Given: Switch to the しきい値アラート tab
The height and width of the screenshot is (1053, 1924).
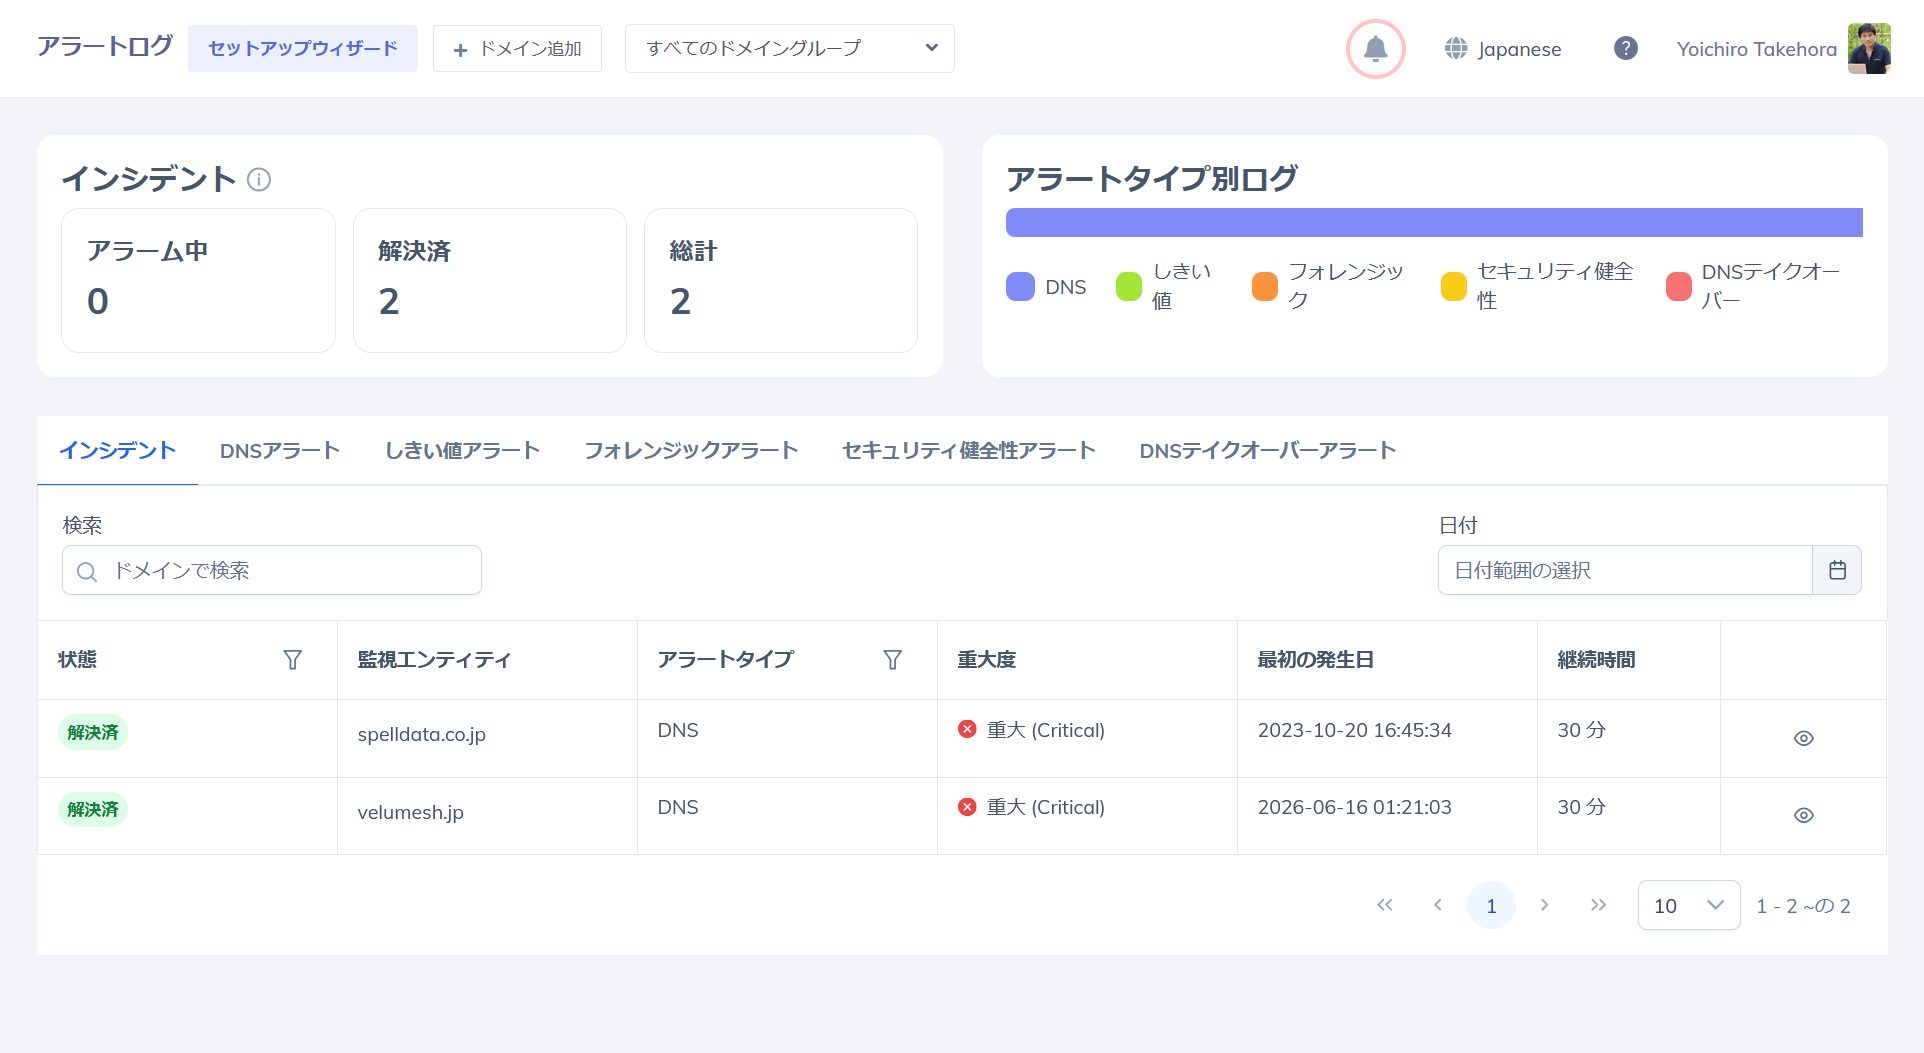Looking at the screenshot, I should (462, 451).
